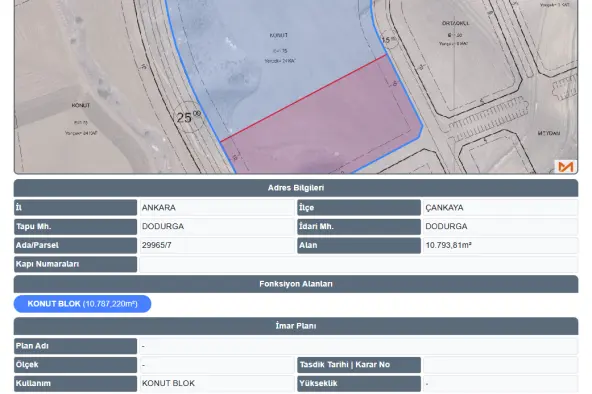Image resolution: width=592 pixels, height=394 pixels.
Task: Click the KONUT label in blue parcel
Action: (279, 35)
